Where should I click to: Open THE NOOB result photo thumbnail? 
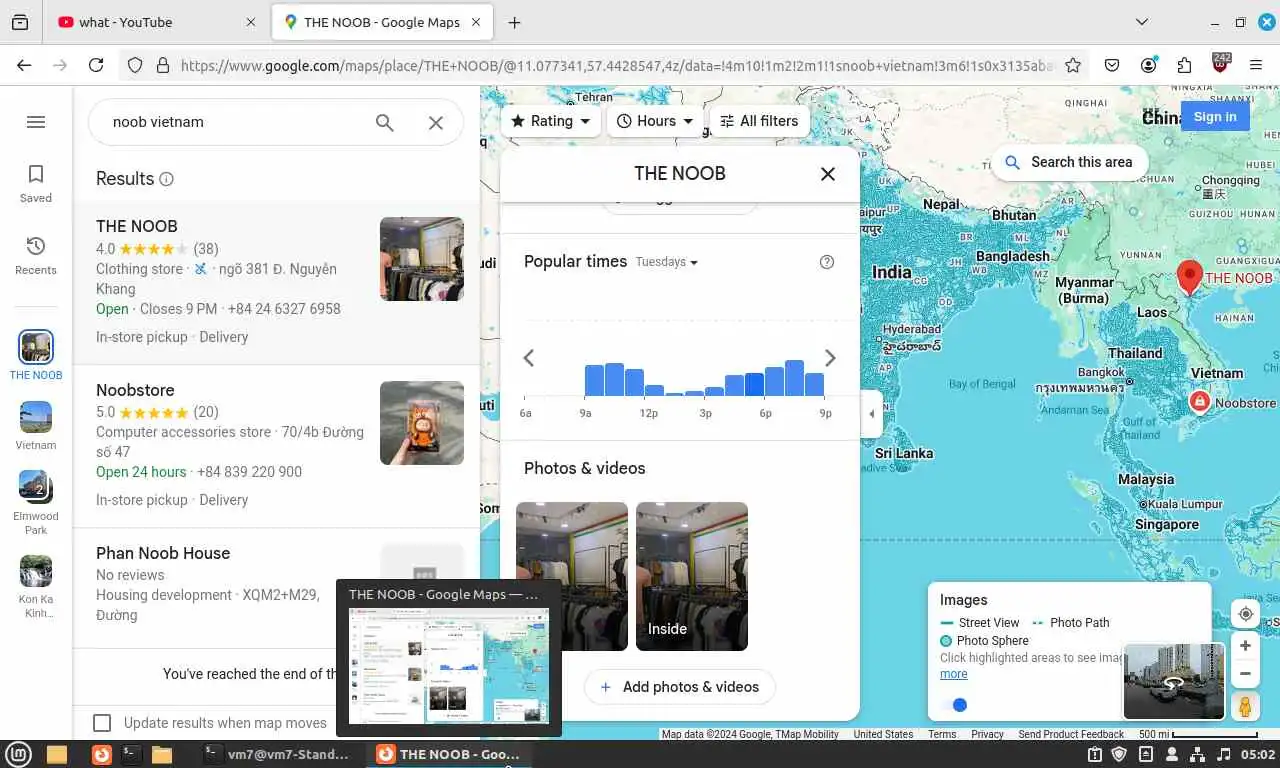click(422, 259)
